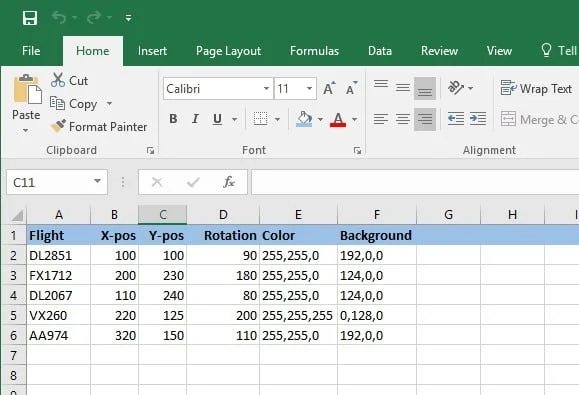Expand the Paste options arrow

[x=25, y=130]
